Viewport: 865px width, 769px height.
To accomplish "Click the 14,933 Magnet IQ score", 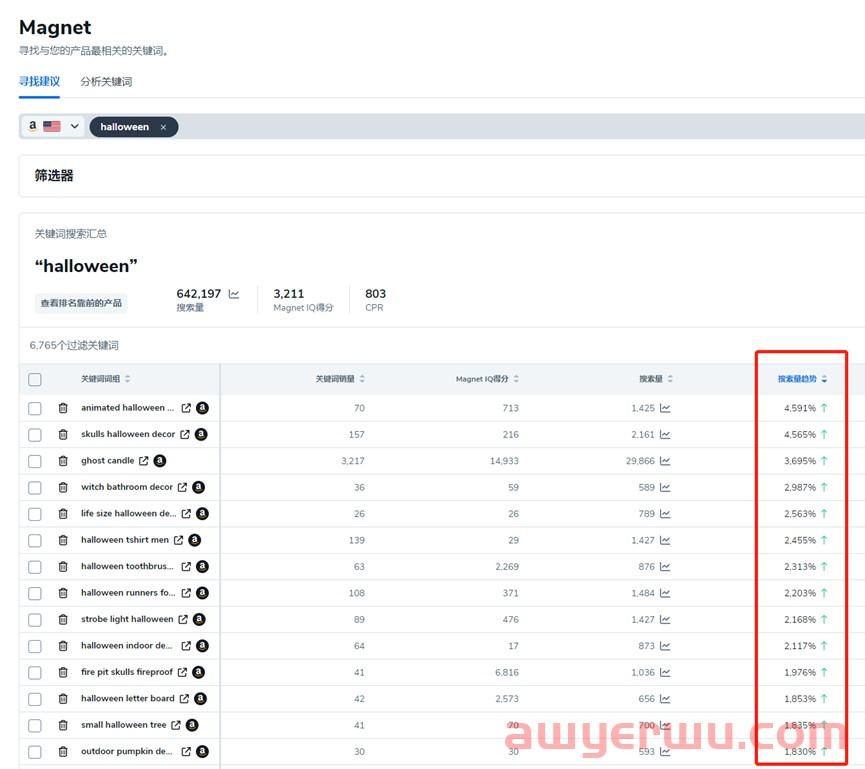I will click(x=504, y=461).
